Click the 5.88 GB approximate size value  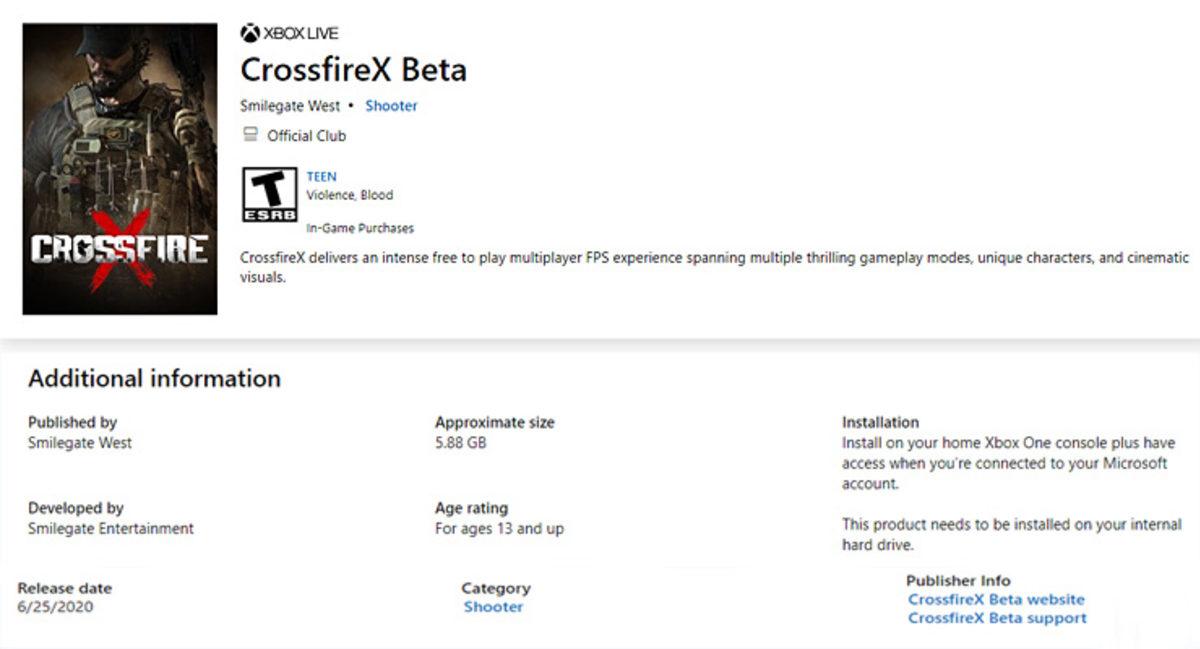[460, 442]
